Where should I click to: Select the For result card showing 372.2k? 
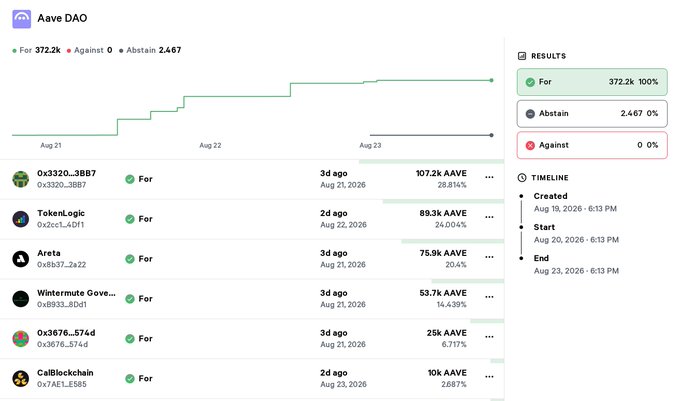pos(592,82)
